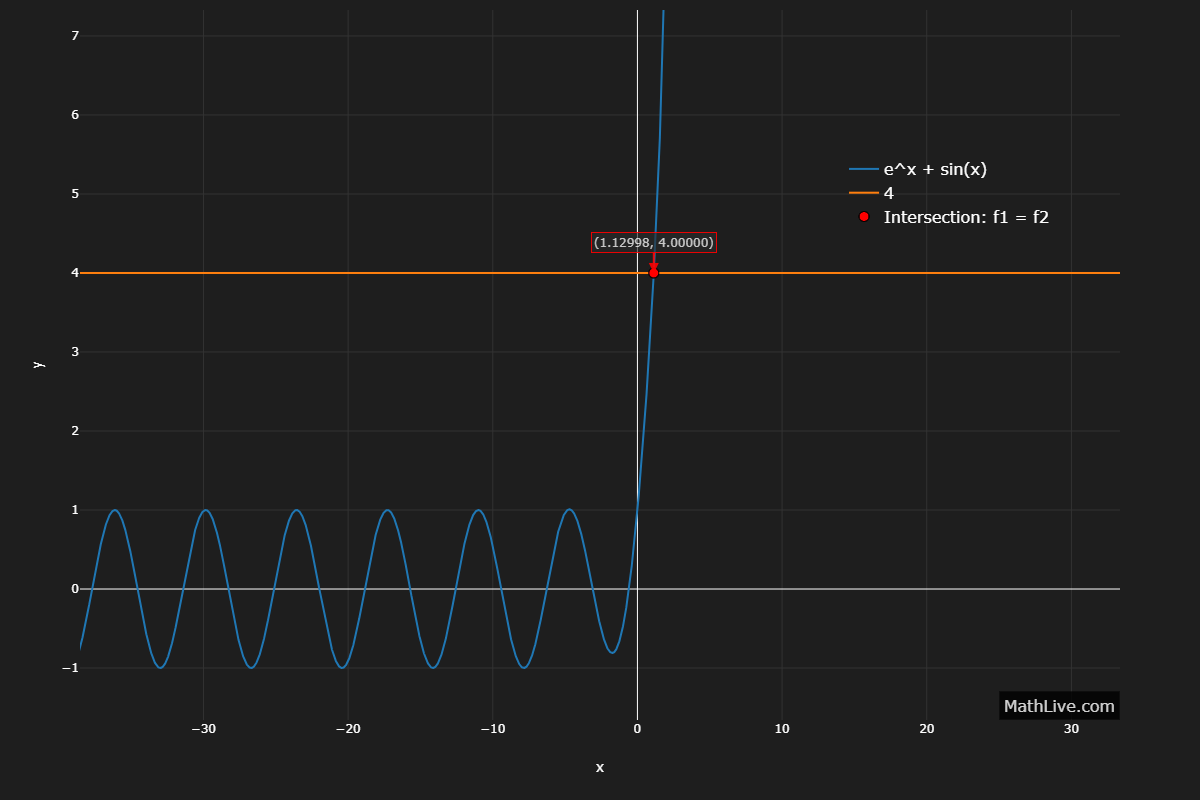Hide the trace labeled 4 in the legend
Image resolution: width=1200 pixels, height=800 pixels.
(x=888, y=193)
